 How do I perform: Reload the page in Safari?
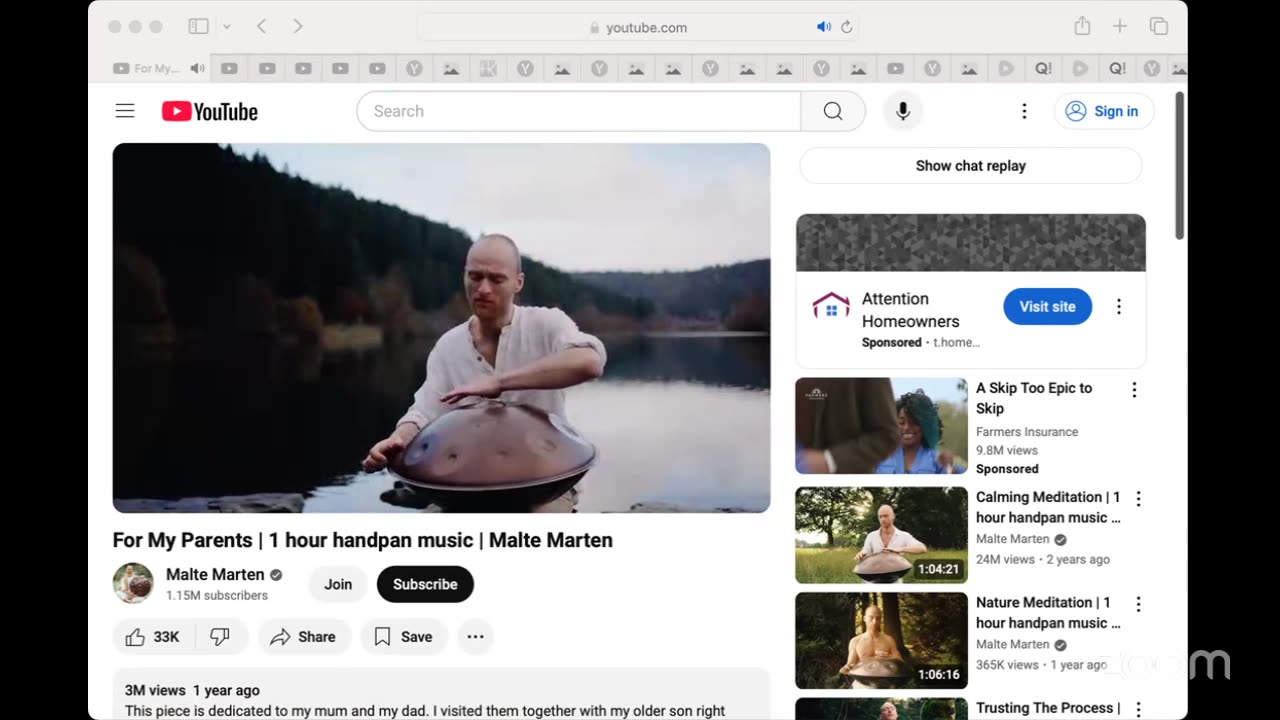click(846, 27)
